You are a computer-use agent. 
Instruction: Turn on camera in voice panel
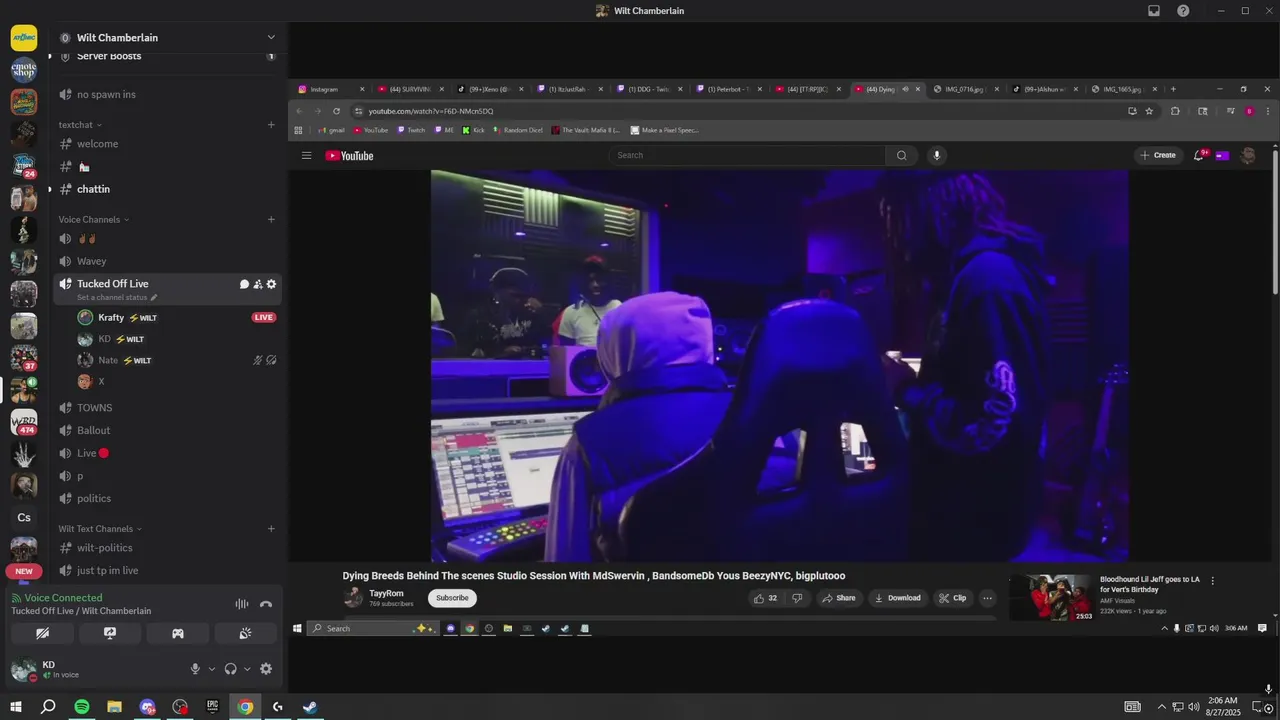[x=42, y=633]
